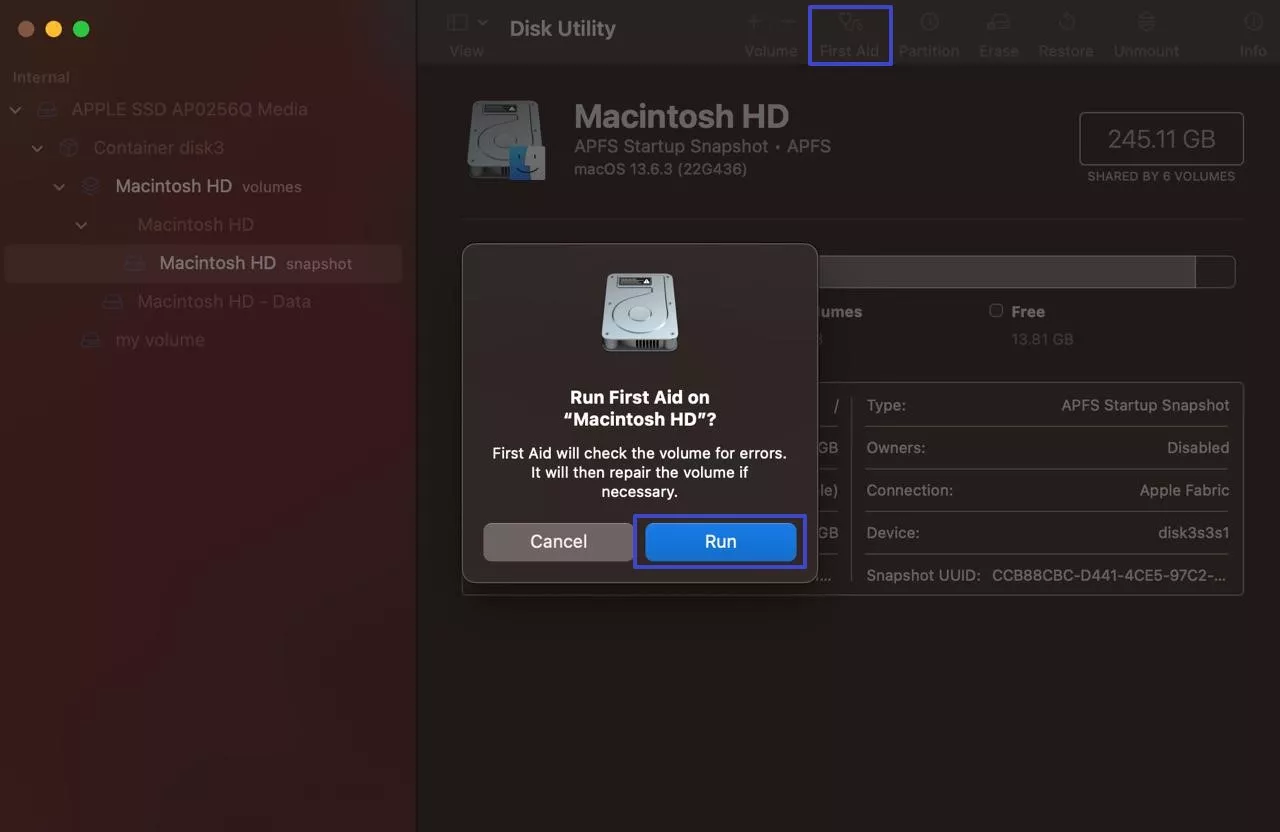
Task: Click the 245.11 GB capacity box
Action: pos(1161,139)
